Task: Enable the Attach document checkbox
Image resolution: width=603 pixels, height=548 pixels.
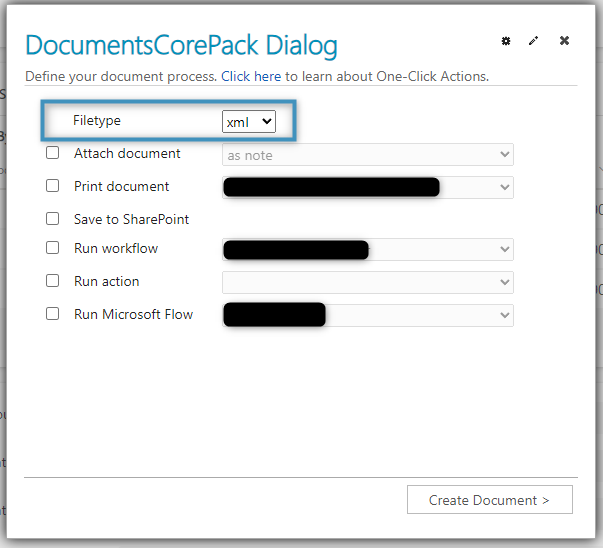Action: (52, 153)
